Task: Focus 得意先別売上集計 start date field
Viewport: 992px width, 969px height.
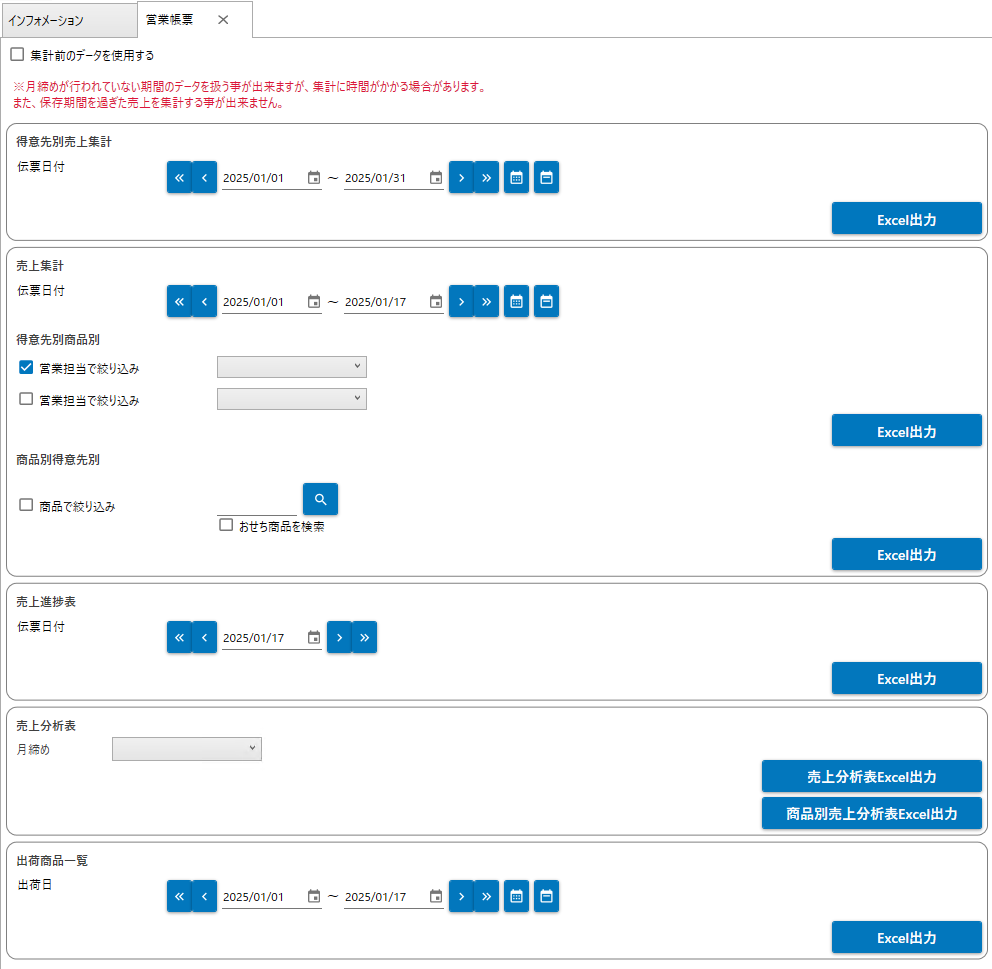Action: 263,178
